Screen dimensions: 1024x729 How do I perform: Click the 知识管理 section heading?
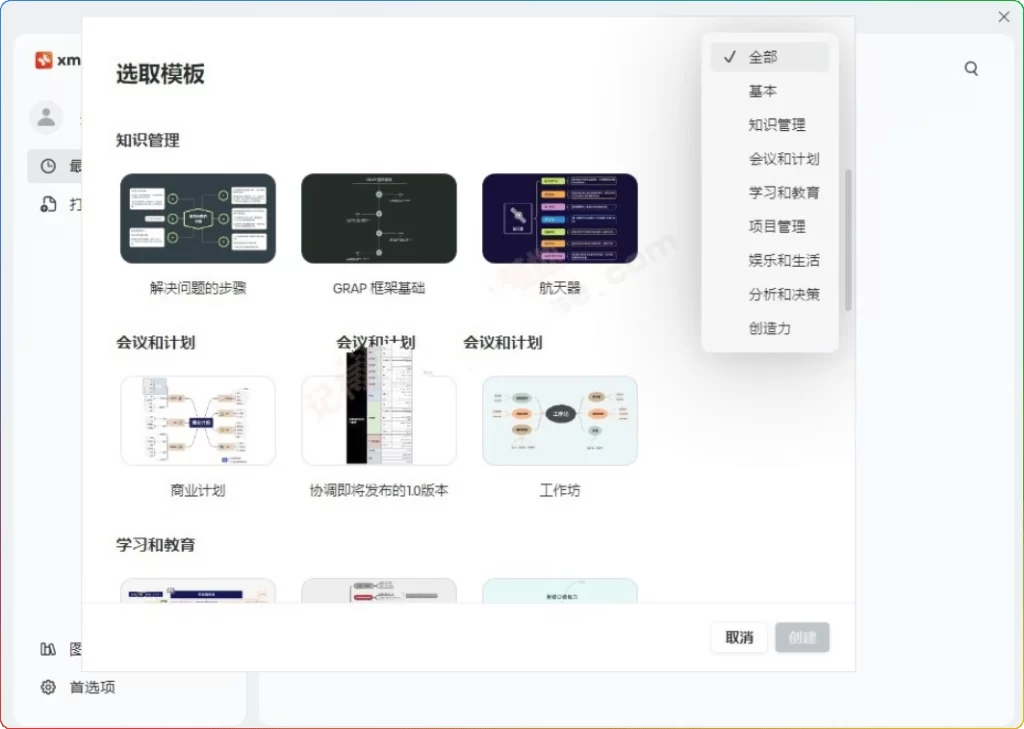point(146,141)
